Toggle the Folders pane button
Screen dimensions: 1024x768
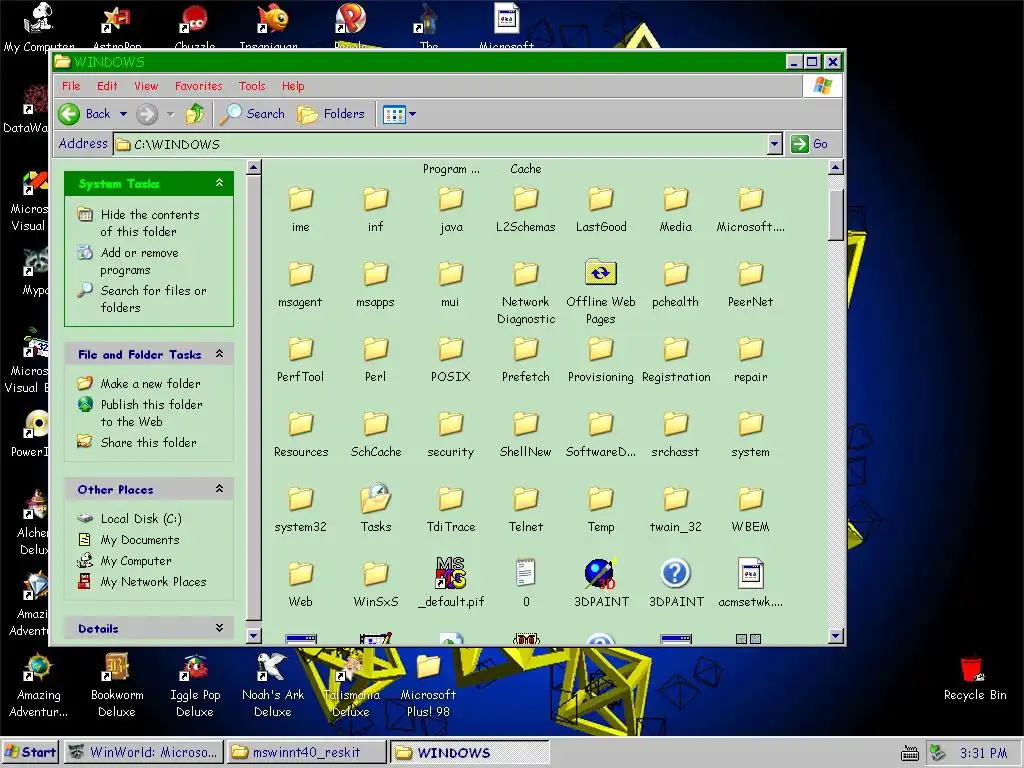[331, 114]
